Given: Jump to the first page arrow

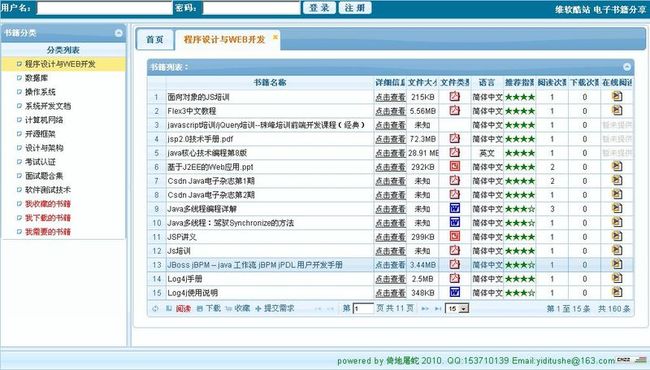Looking at the screenshot, I should 318,309.
